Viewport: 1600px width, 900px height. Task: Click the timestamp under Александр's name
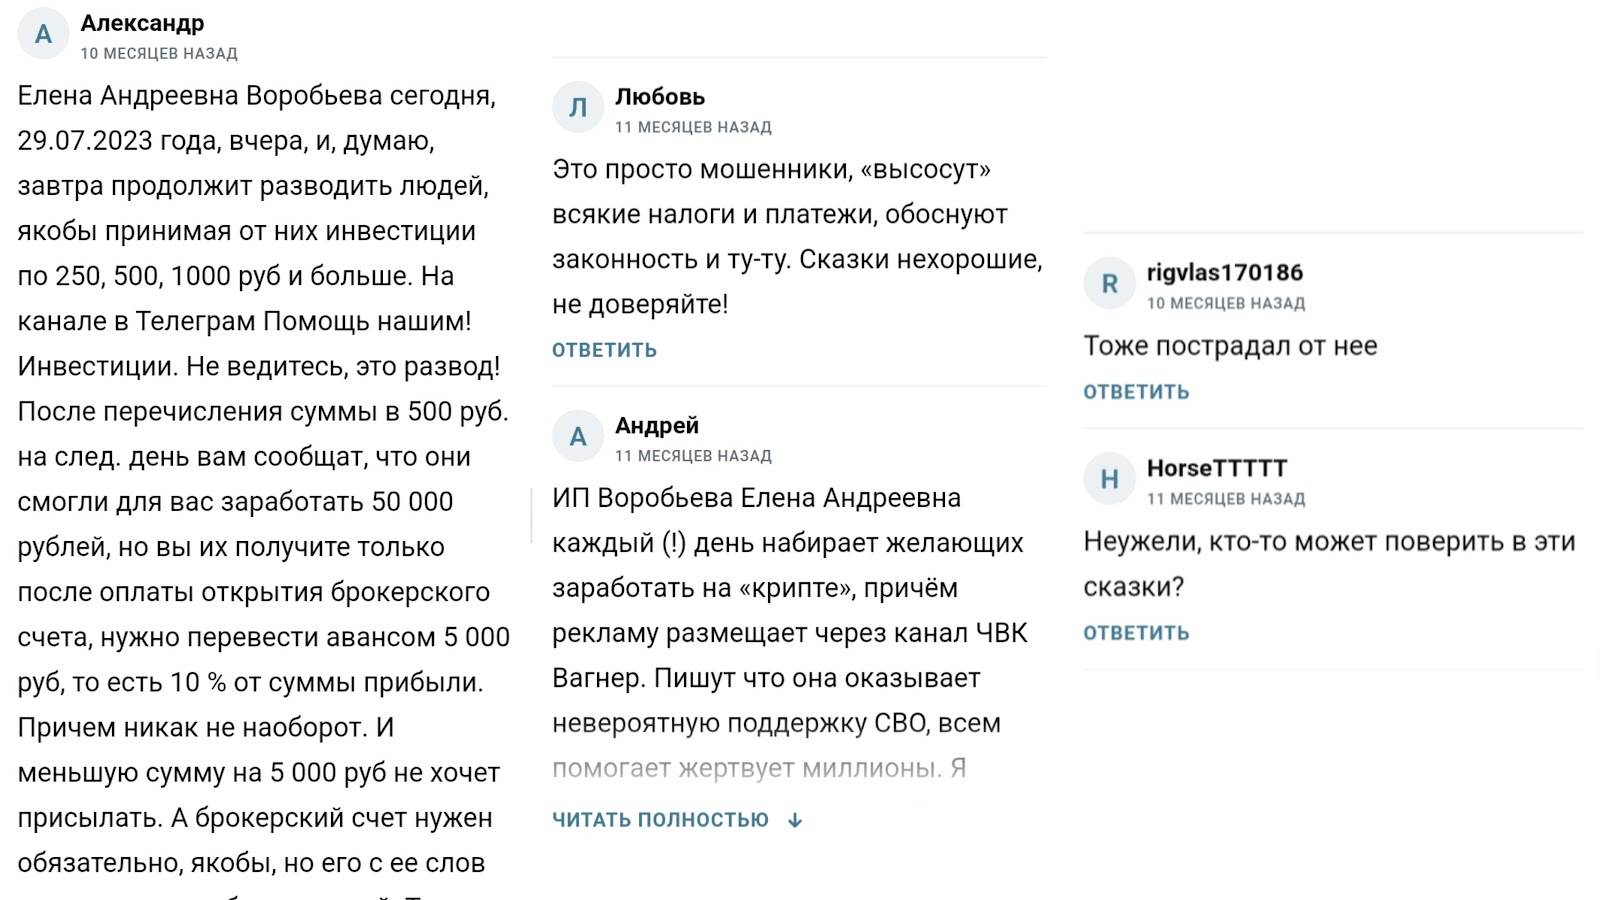pyautogui.click(x=159, y=54)
